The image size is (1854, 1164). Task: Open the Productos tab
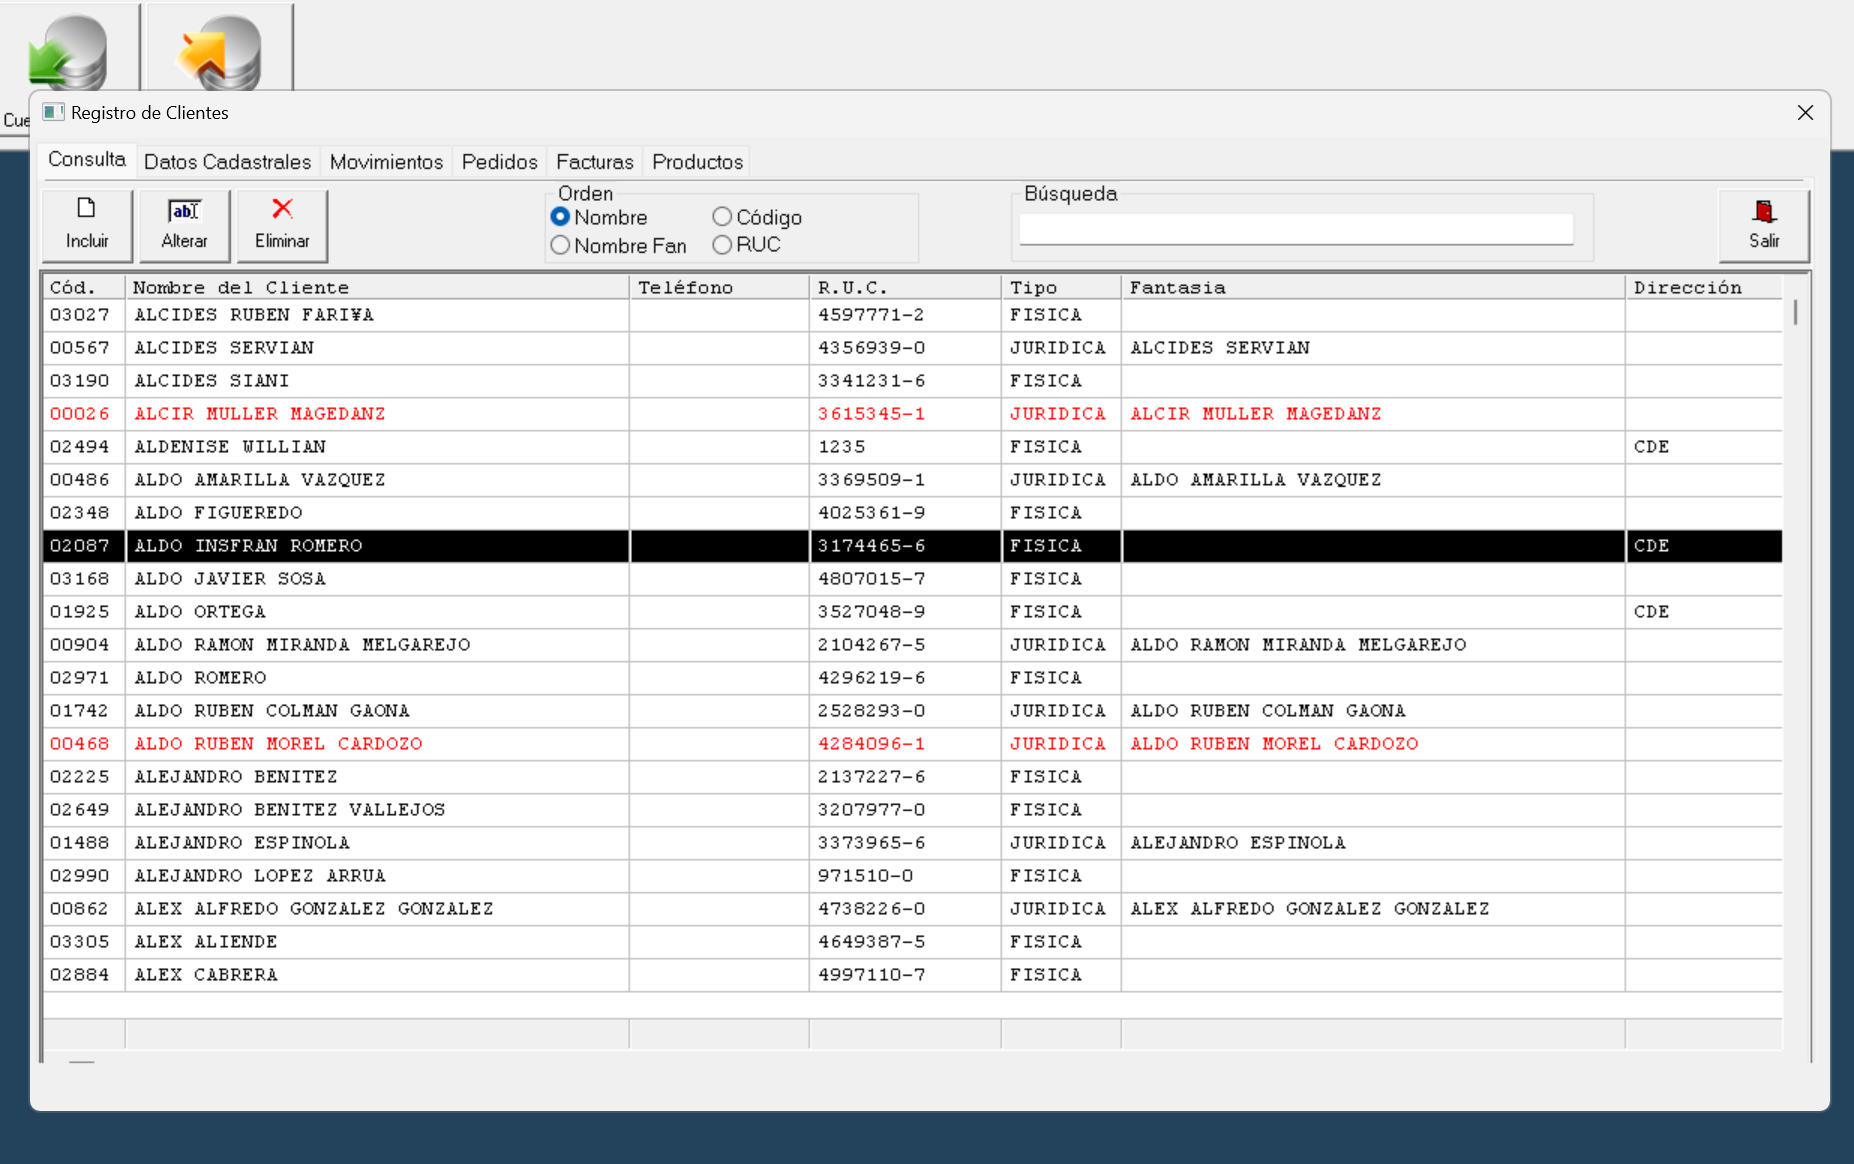click(x=697, y=162)
